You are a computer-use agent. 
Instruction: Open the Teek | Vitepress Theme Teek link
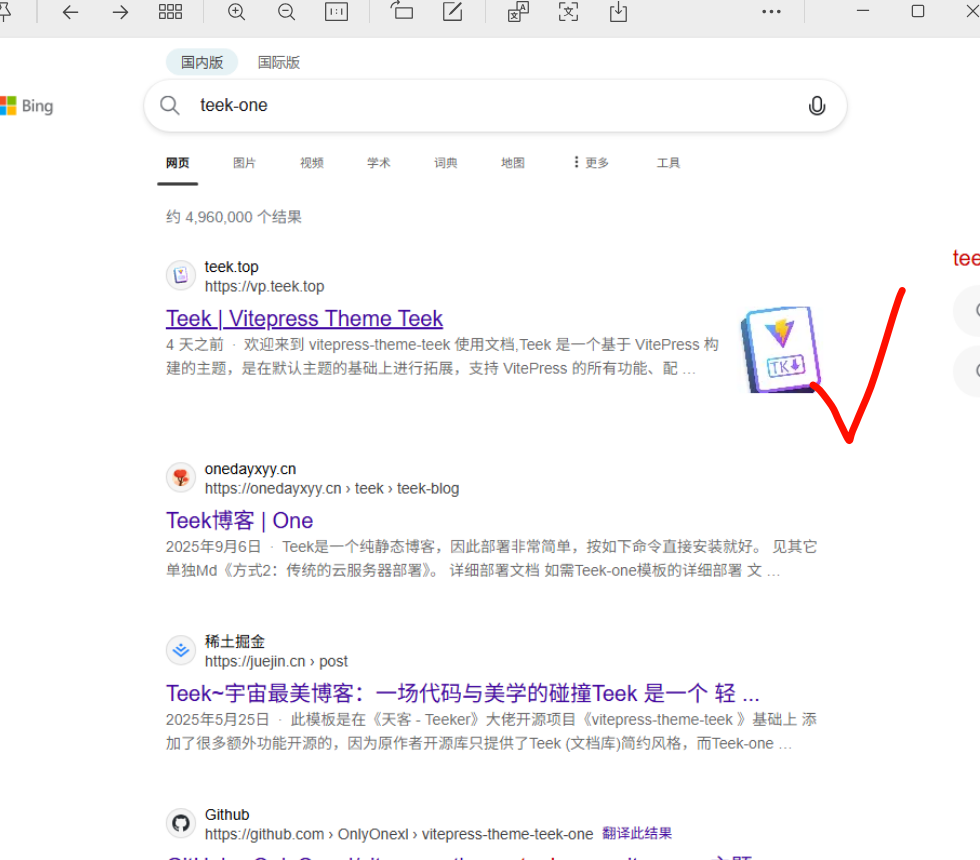(x=304, y=319)
